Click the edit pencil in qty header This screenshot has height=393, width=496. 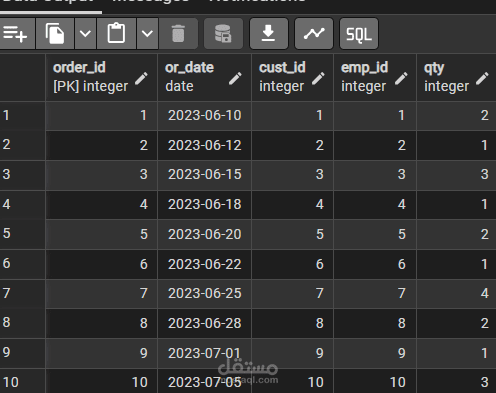(482, 79)
